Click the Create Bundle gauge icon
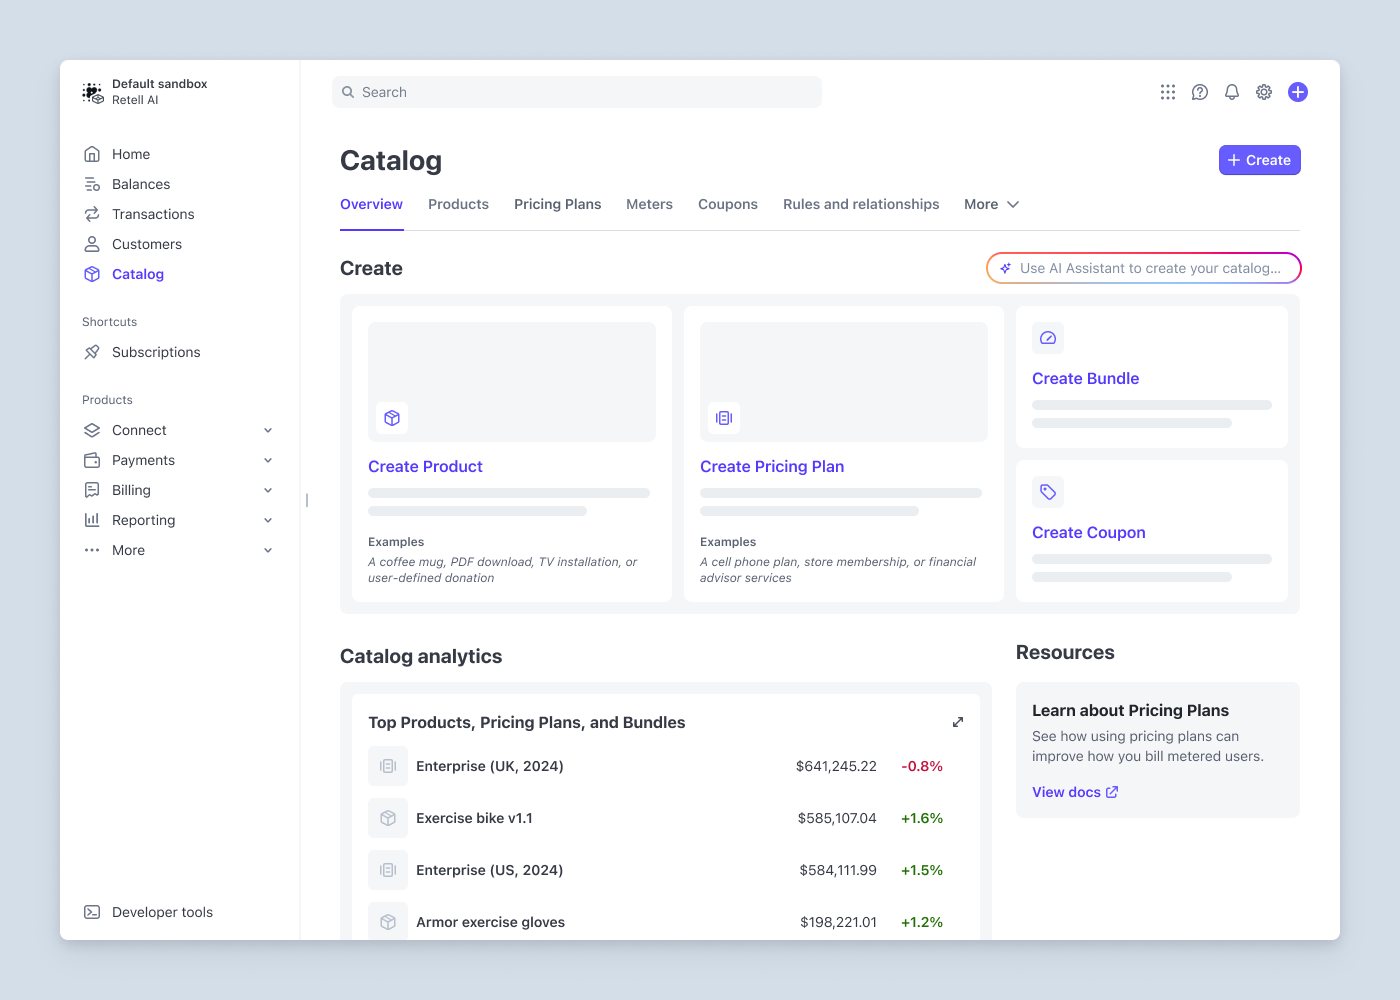1400x1000 pixels. point(1048,338)
